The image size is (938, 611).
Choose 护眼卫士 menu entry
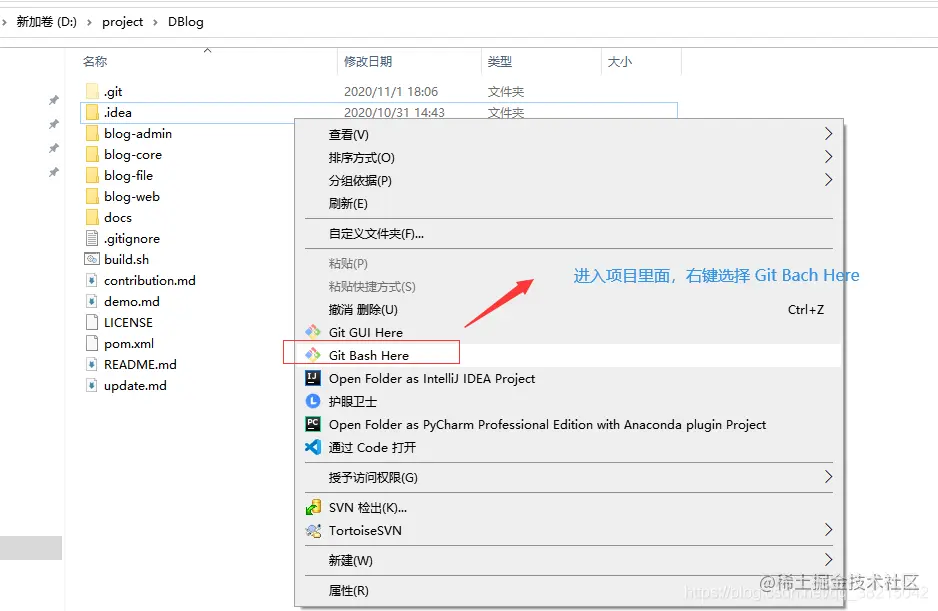coord(569,401)
